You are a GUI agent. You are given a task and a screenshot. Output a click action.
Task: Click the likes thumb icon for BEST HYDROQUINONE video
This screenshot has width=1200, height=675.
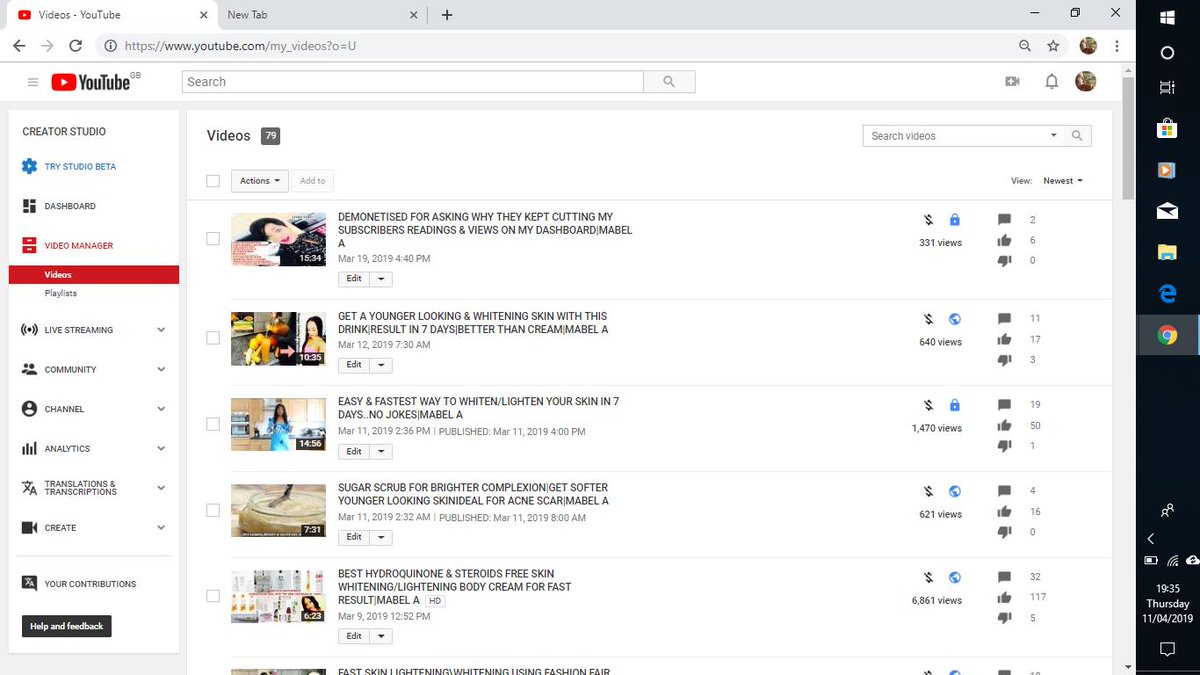pos(1004,598)
